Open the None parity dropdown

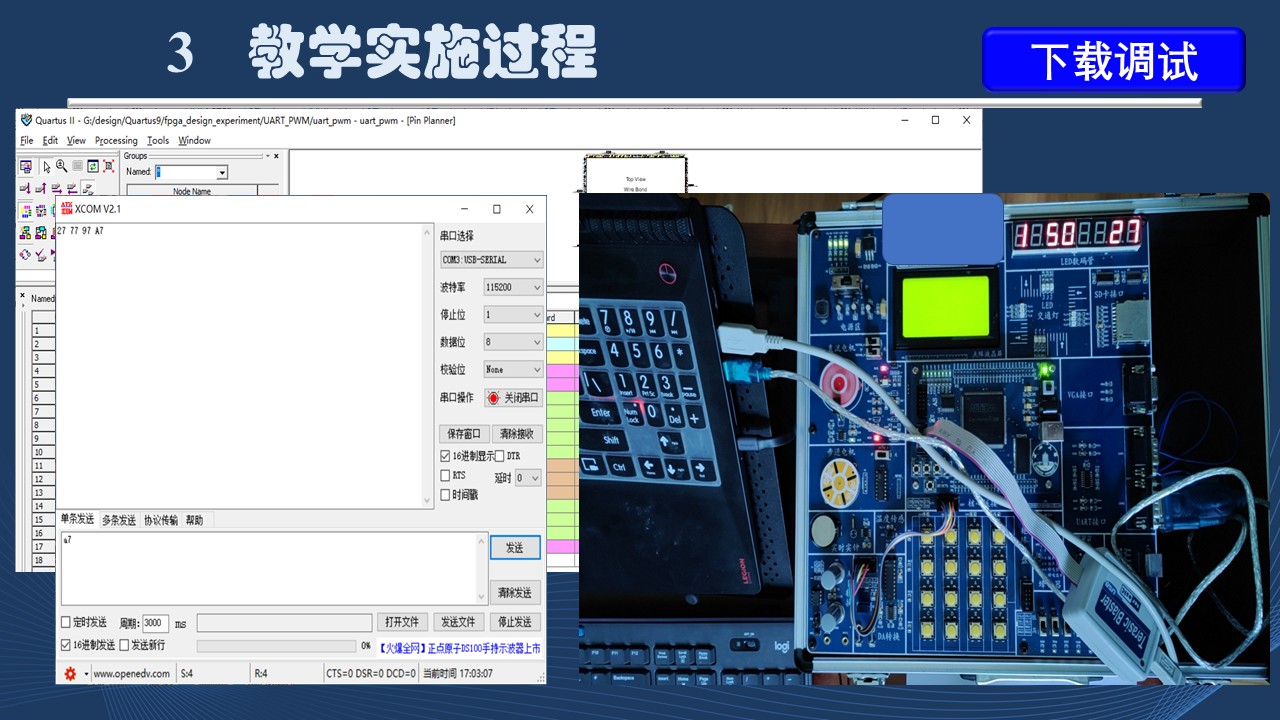point(513,369)
